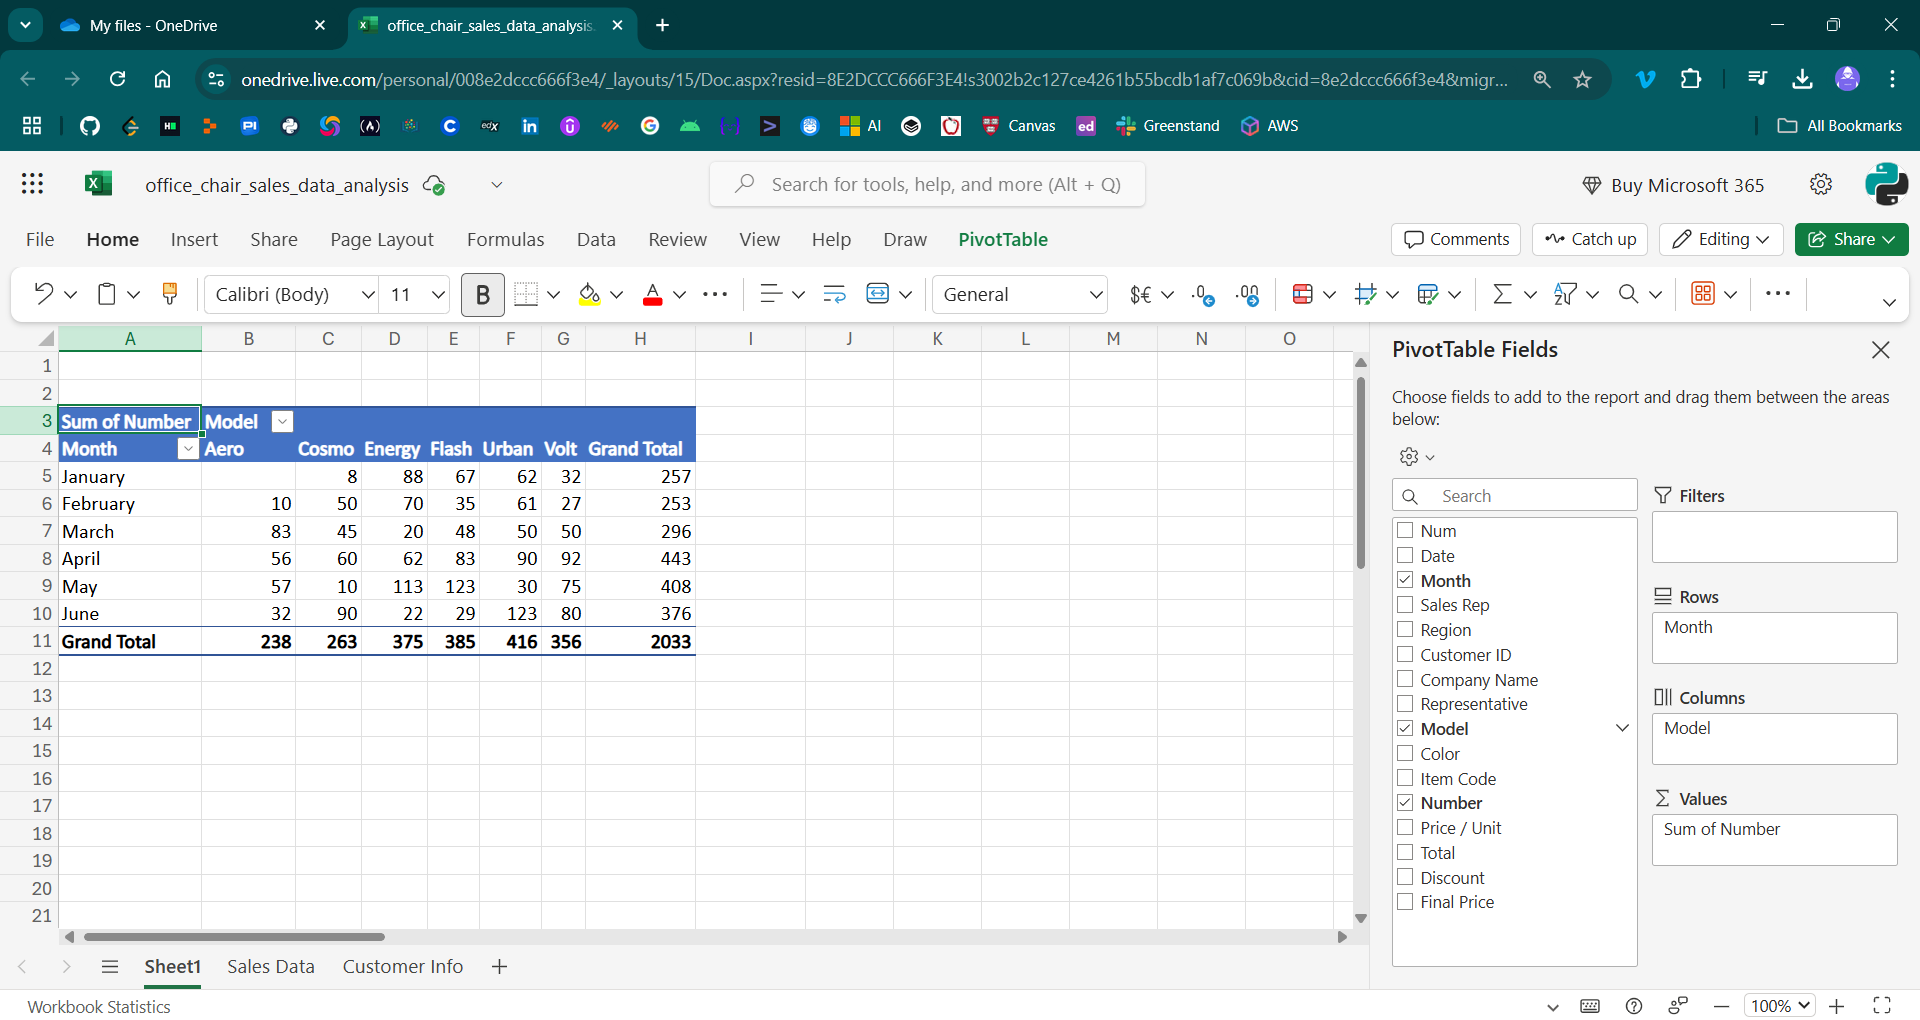This screenshot has height=1020, width=1920.
Task: Click the Wrap Text icon
Action: pos(834,294)
